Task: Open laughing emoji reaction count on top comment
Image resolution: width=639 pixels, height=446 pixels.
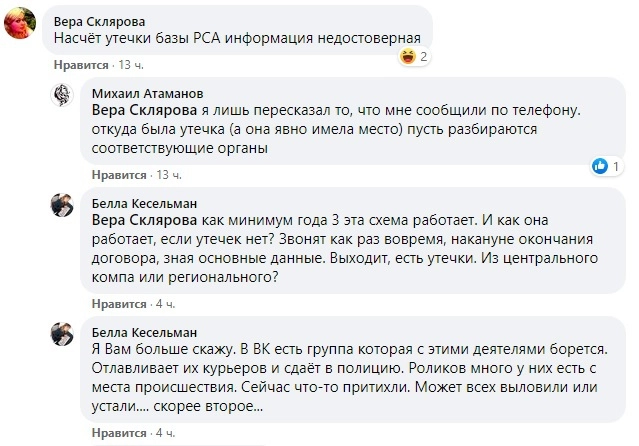Action: pos(413,57)
